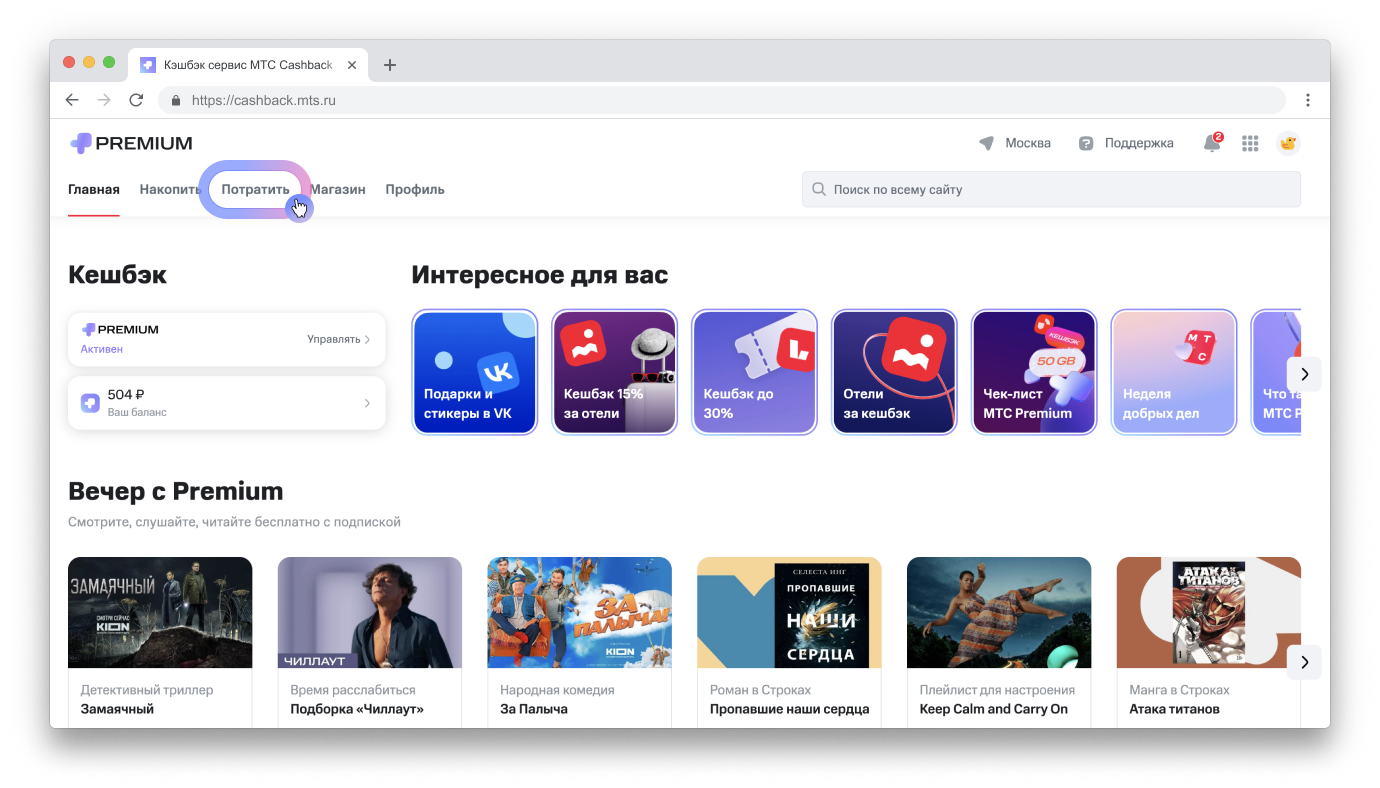Switch to the 'Магазин' tab
This screenshot has width=1380, height=788.
tap(338, 189)
